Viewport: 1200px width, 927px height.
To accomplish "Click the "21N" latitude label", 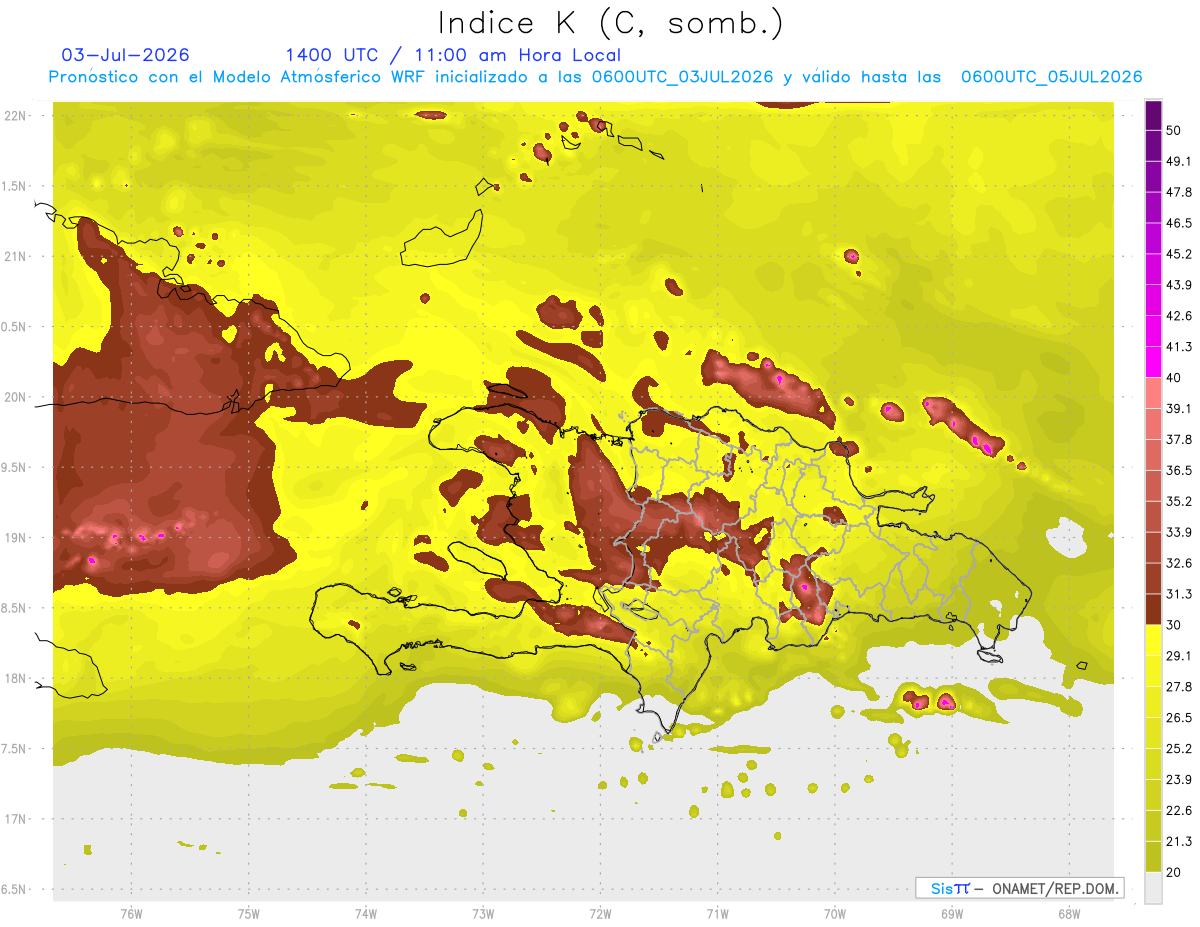I will tap(17, 256).
